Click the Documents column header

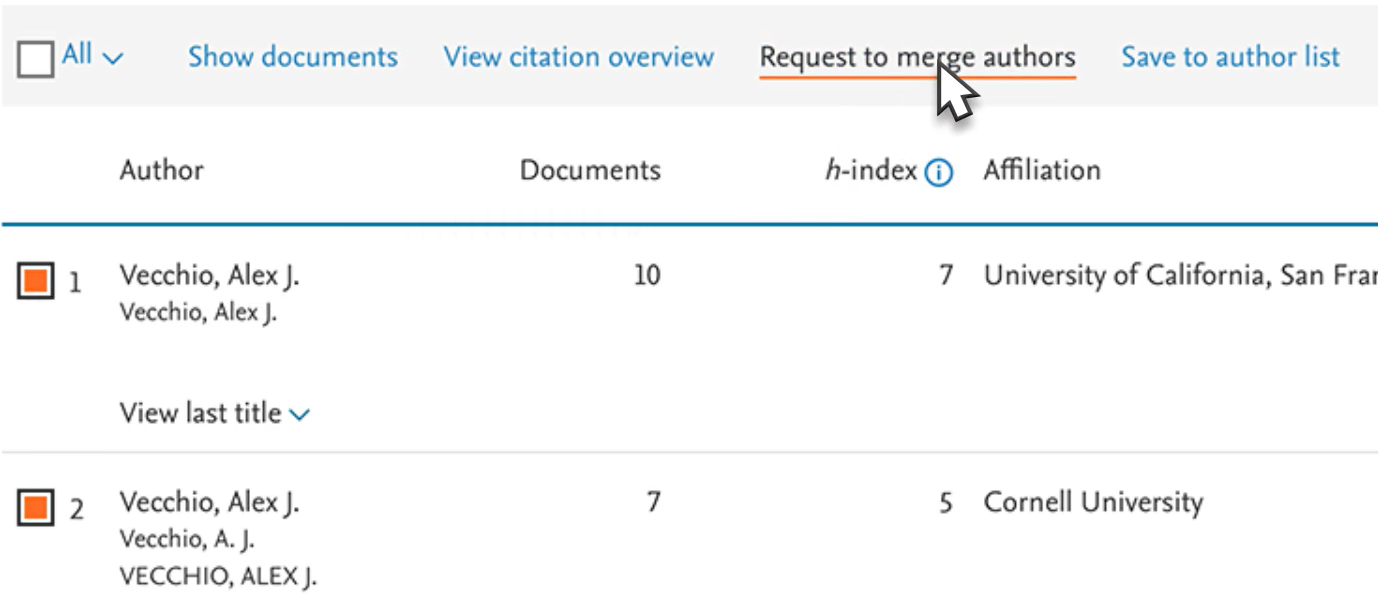(590, 170)
